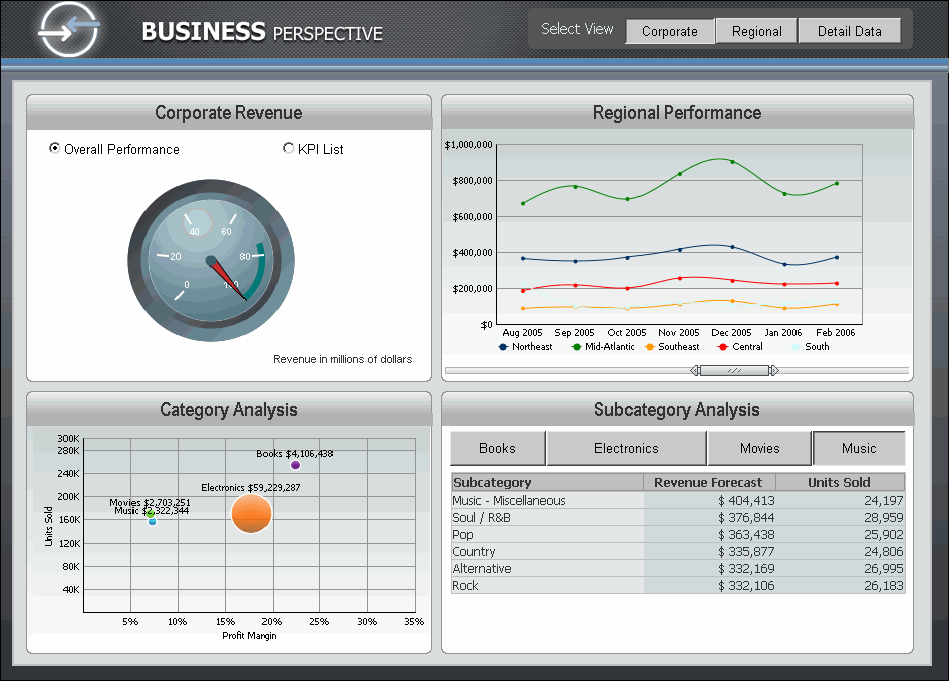Click the Books $4,106,438 bubble label
Viewport: 949px width, 681px height.
pos(294,453)
